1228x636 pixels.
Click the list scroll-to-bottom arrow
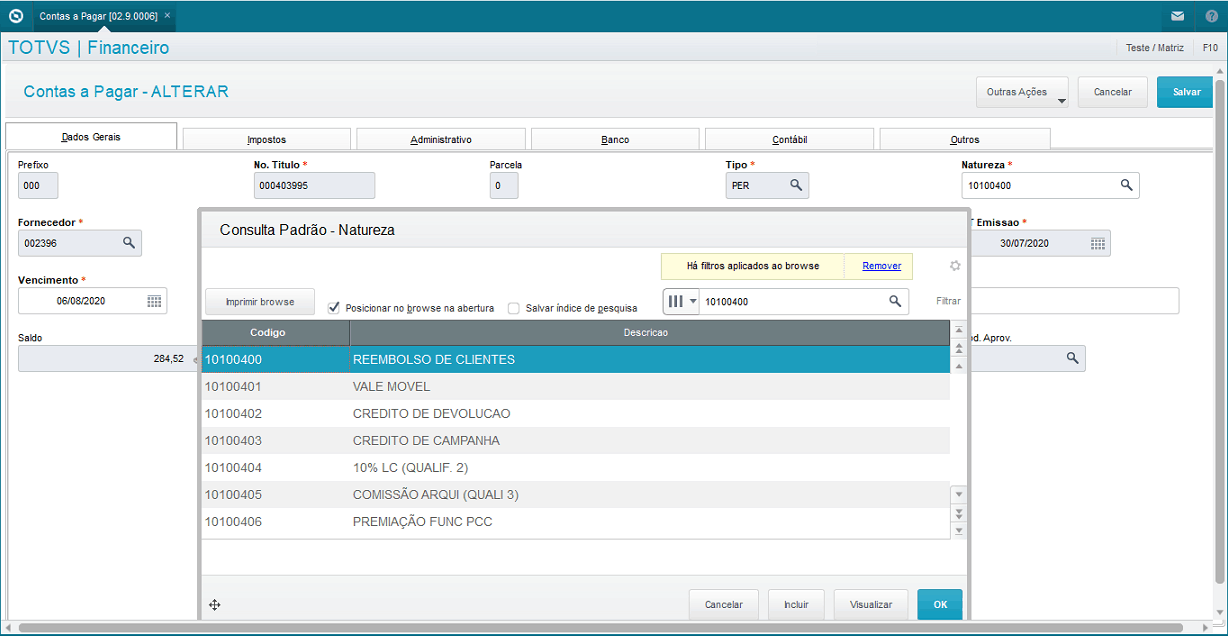(959, 530)
